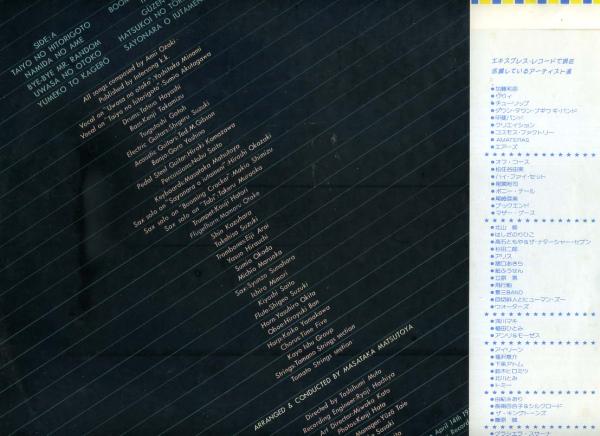Click the name 'Tsugutoshi Gotoh'
The height and width of the screenshot is (436, 600).
[x=163, y=121]
